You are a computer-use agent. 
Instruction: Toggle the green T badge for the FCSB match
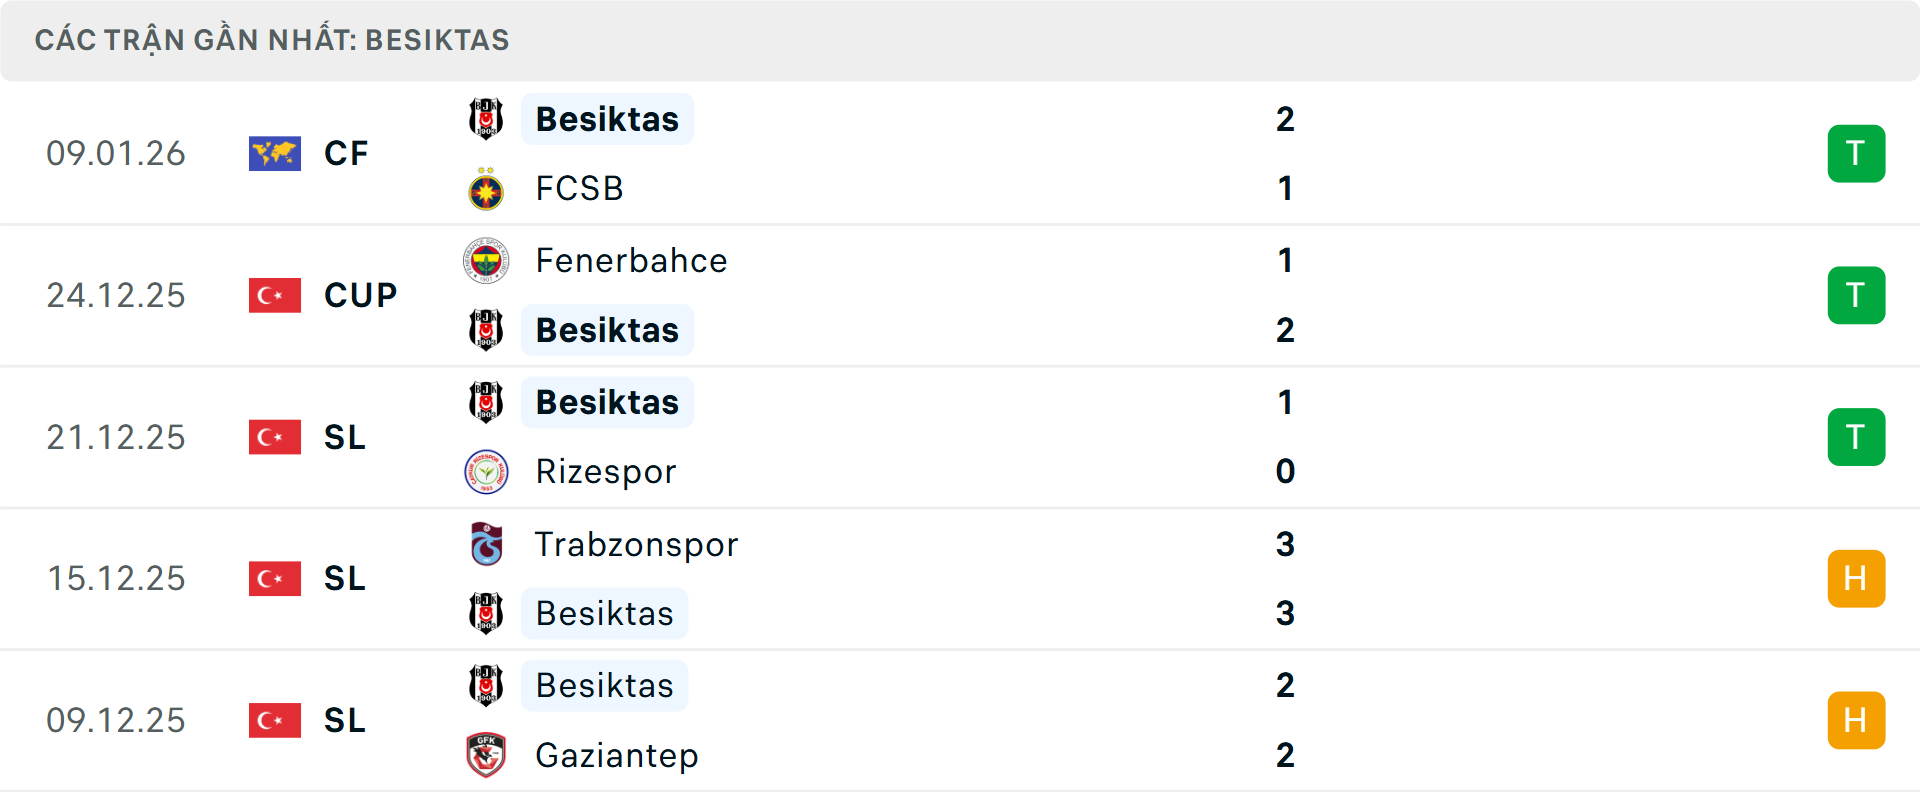point(1856,153)
